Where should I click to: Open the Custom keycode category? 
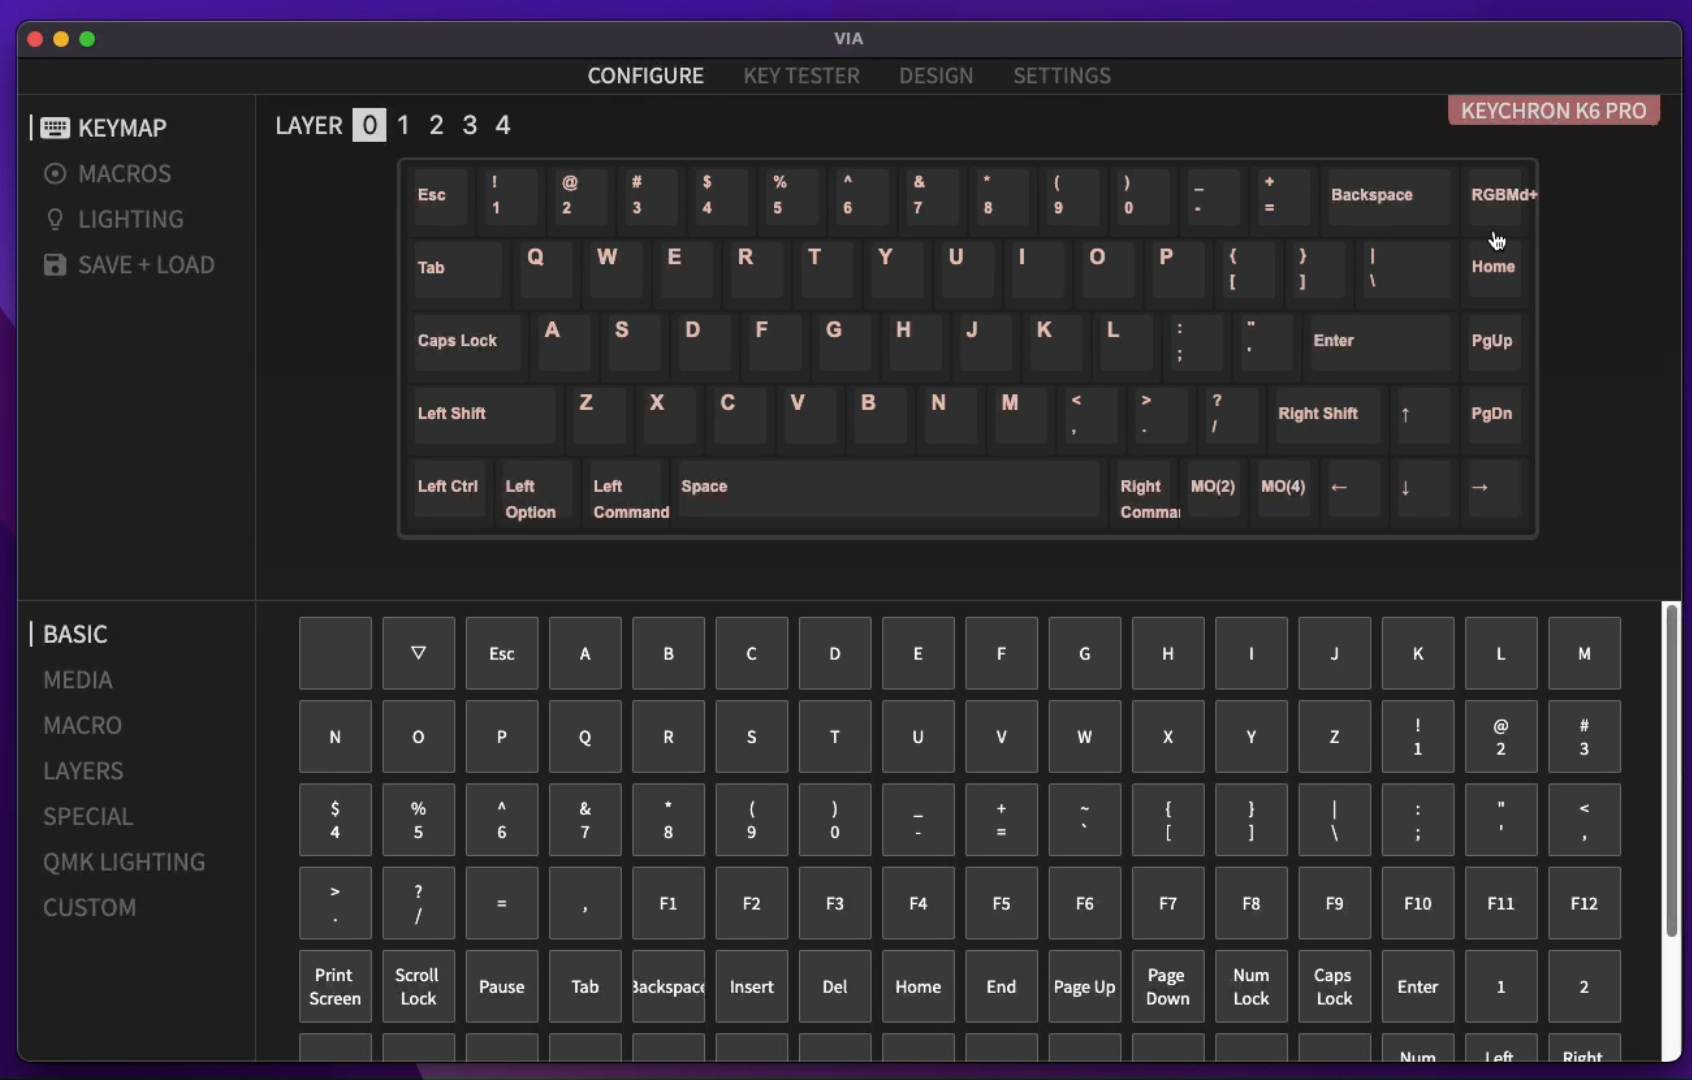point(89,908)
